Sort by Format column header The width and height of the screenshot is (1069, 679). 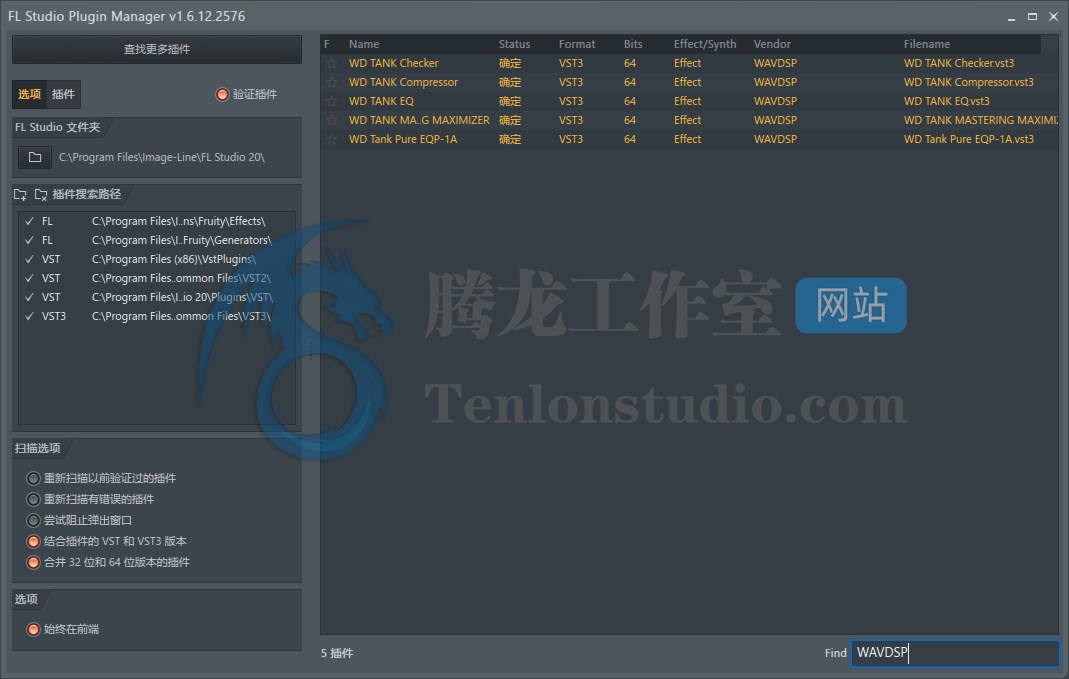pyautogui.click(x=577, y=44)
